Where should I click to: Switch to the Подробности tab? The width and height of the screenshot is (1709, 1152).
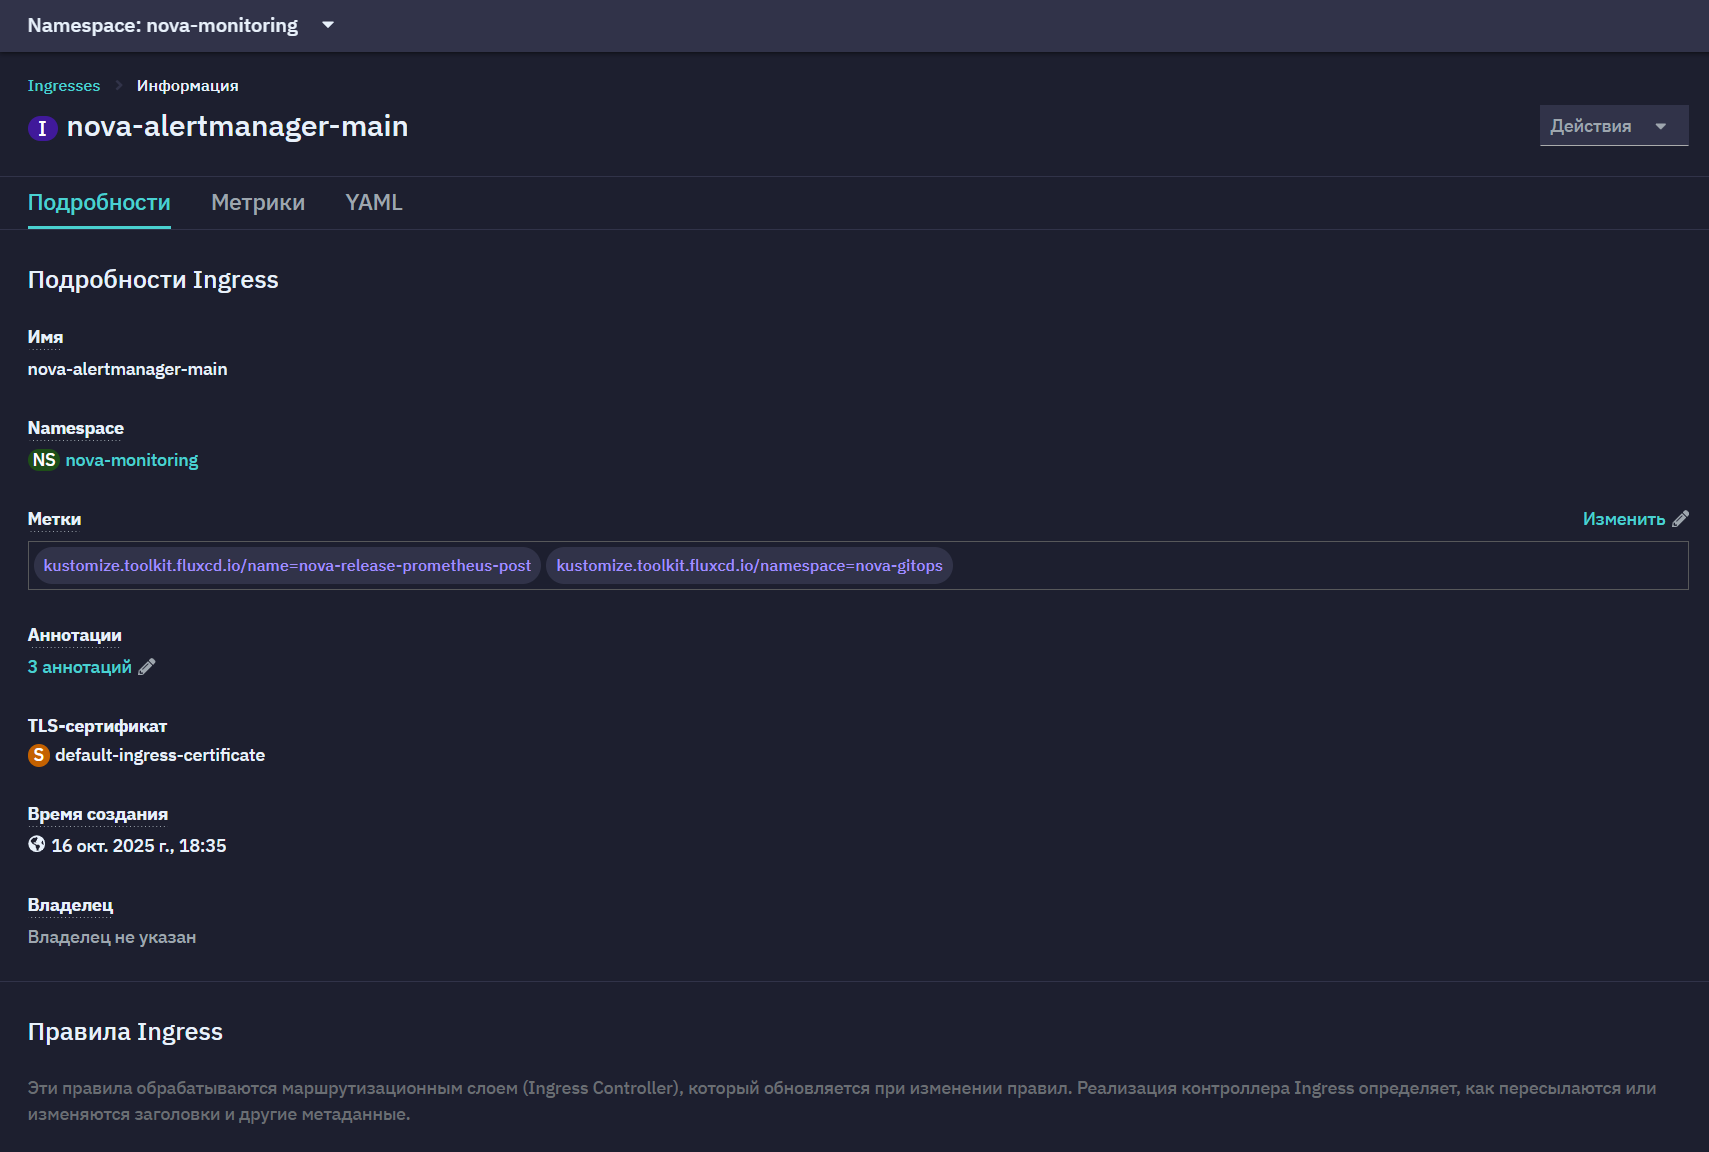tap(99, 202)
